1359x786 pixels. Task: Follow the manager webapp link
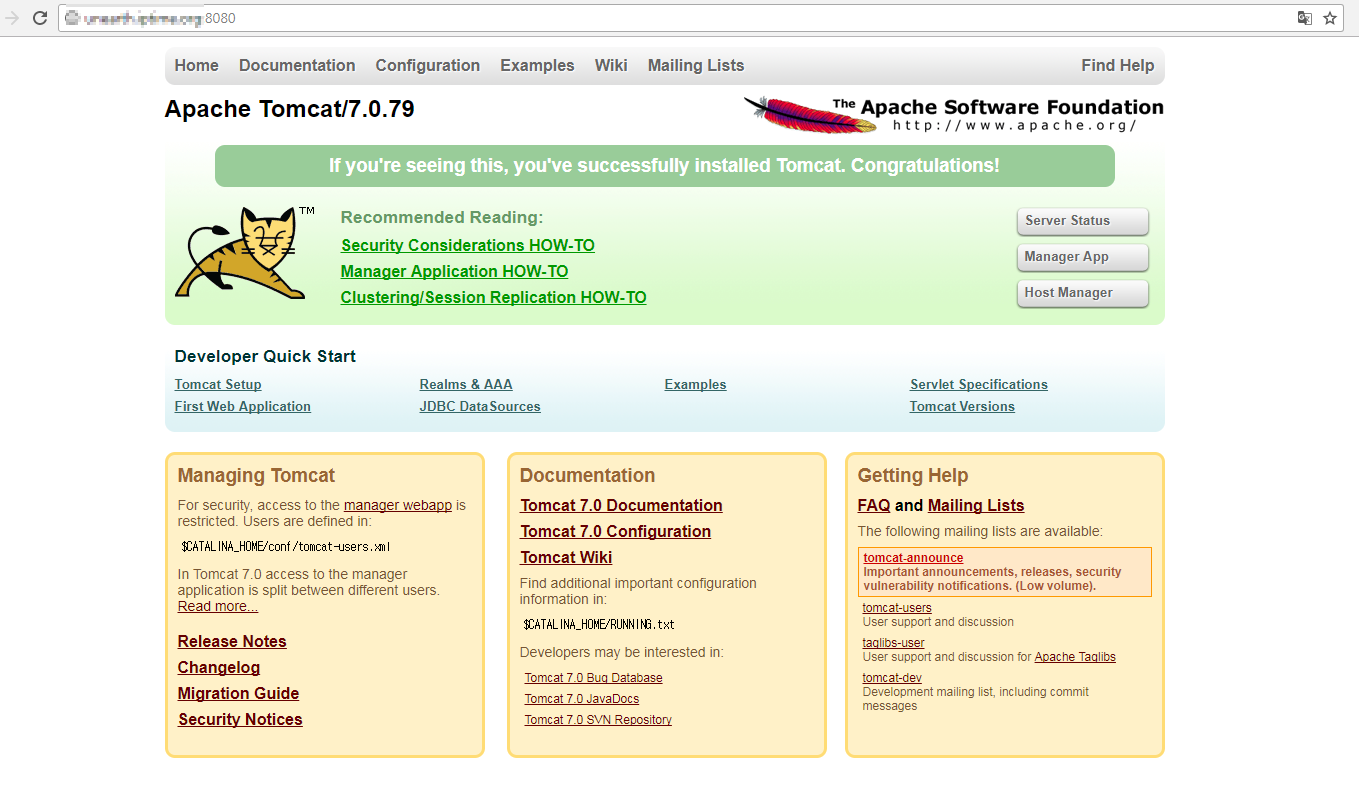(x=398, y=506)
